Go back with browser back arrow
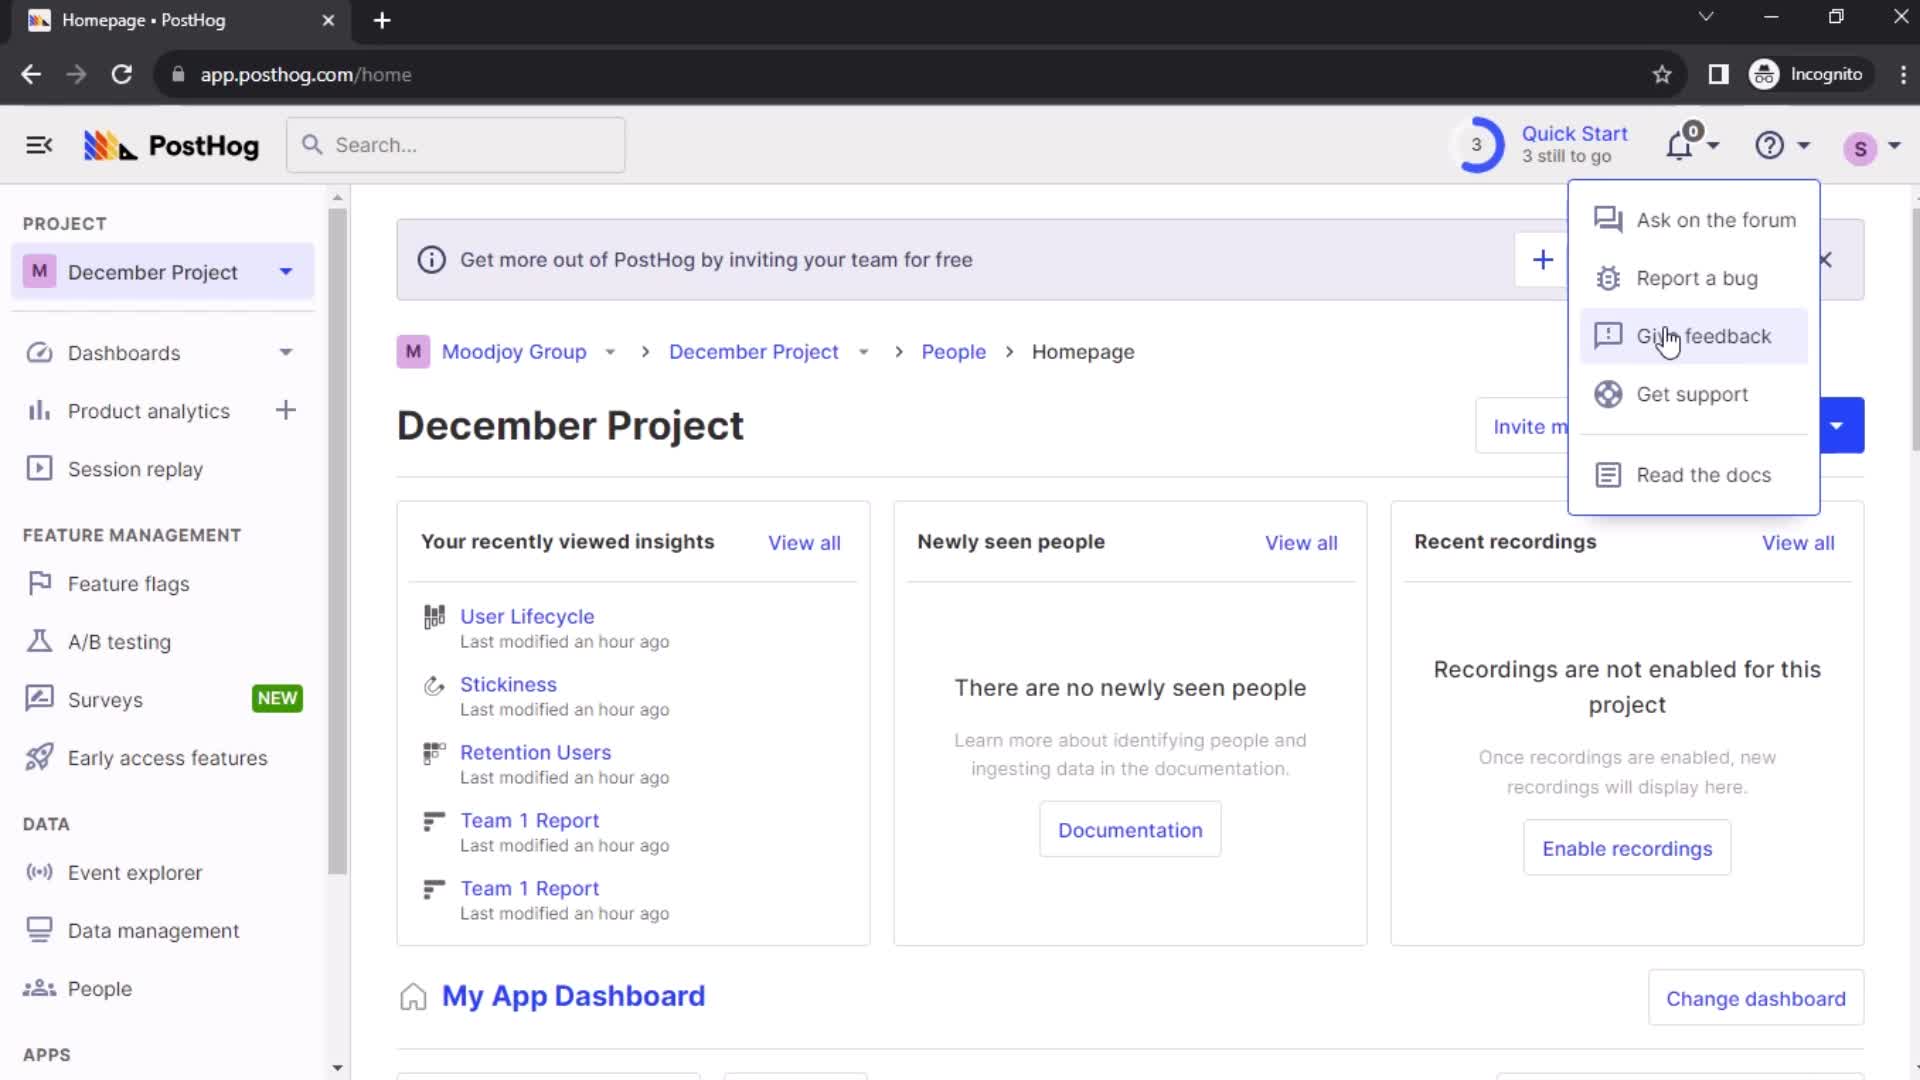The image size is (1920, 1080). pos(31,75)
